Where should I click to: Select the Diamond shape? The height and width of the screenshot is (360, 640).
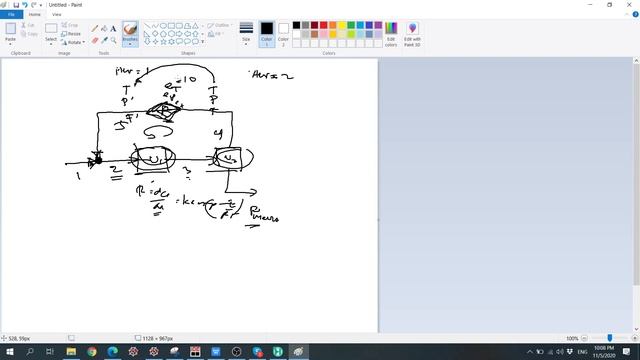coord(155,33)
